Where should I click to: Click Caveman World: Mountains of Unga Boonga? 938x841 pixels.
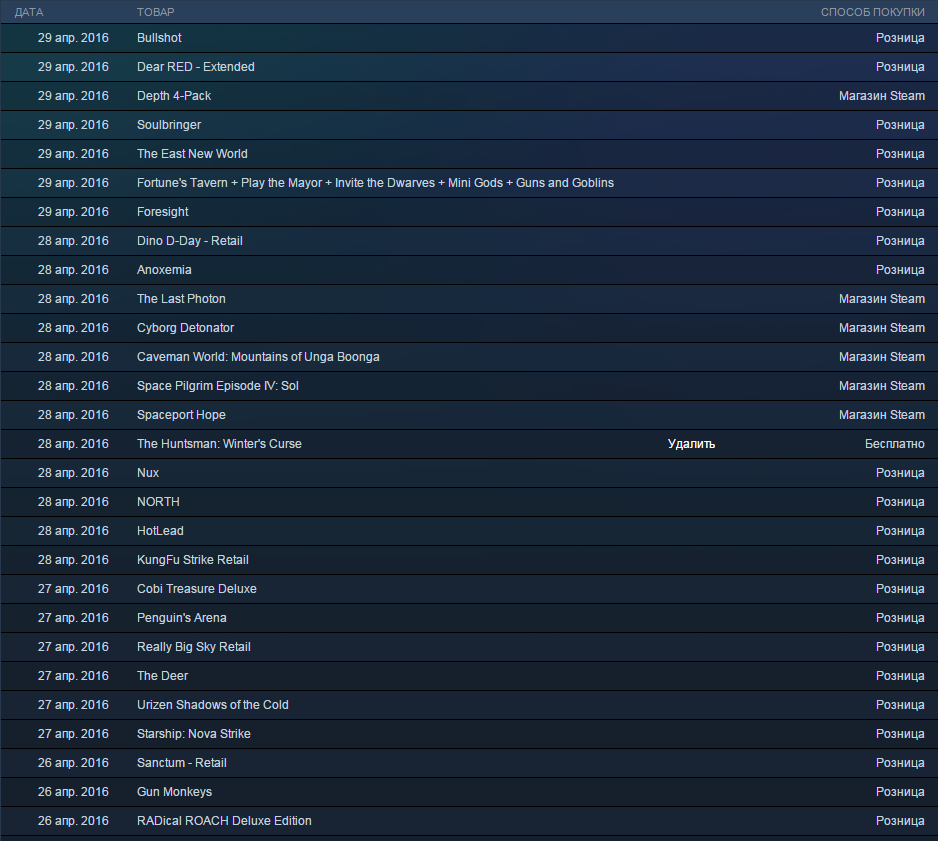(x=258, y=357)
